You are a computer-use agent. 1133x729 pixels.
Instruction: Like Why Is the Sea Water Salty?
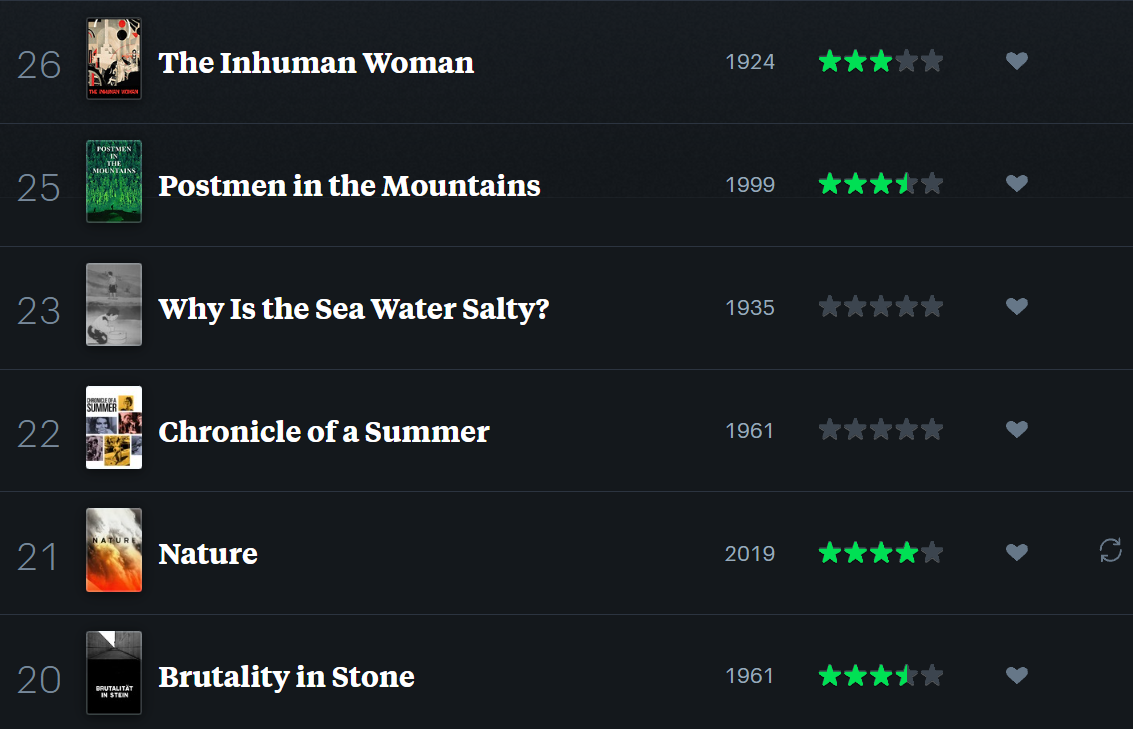[1016, 307]
